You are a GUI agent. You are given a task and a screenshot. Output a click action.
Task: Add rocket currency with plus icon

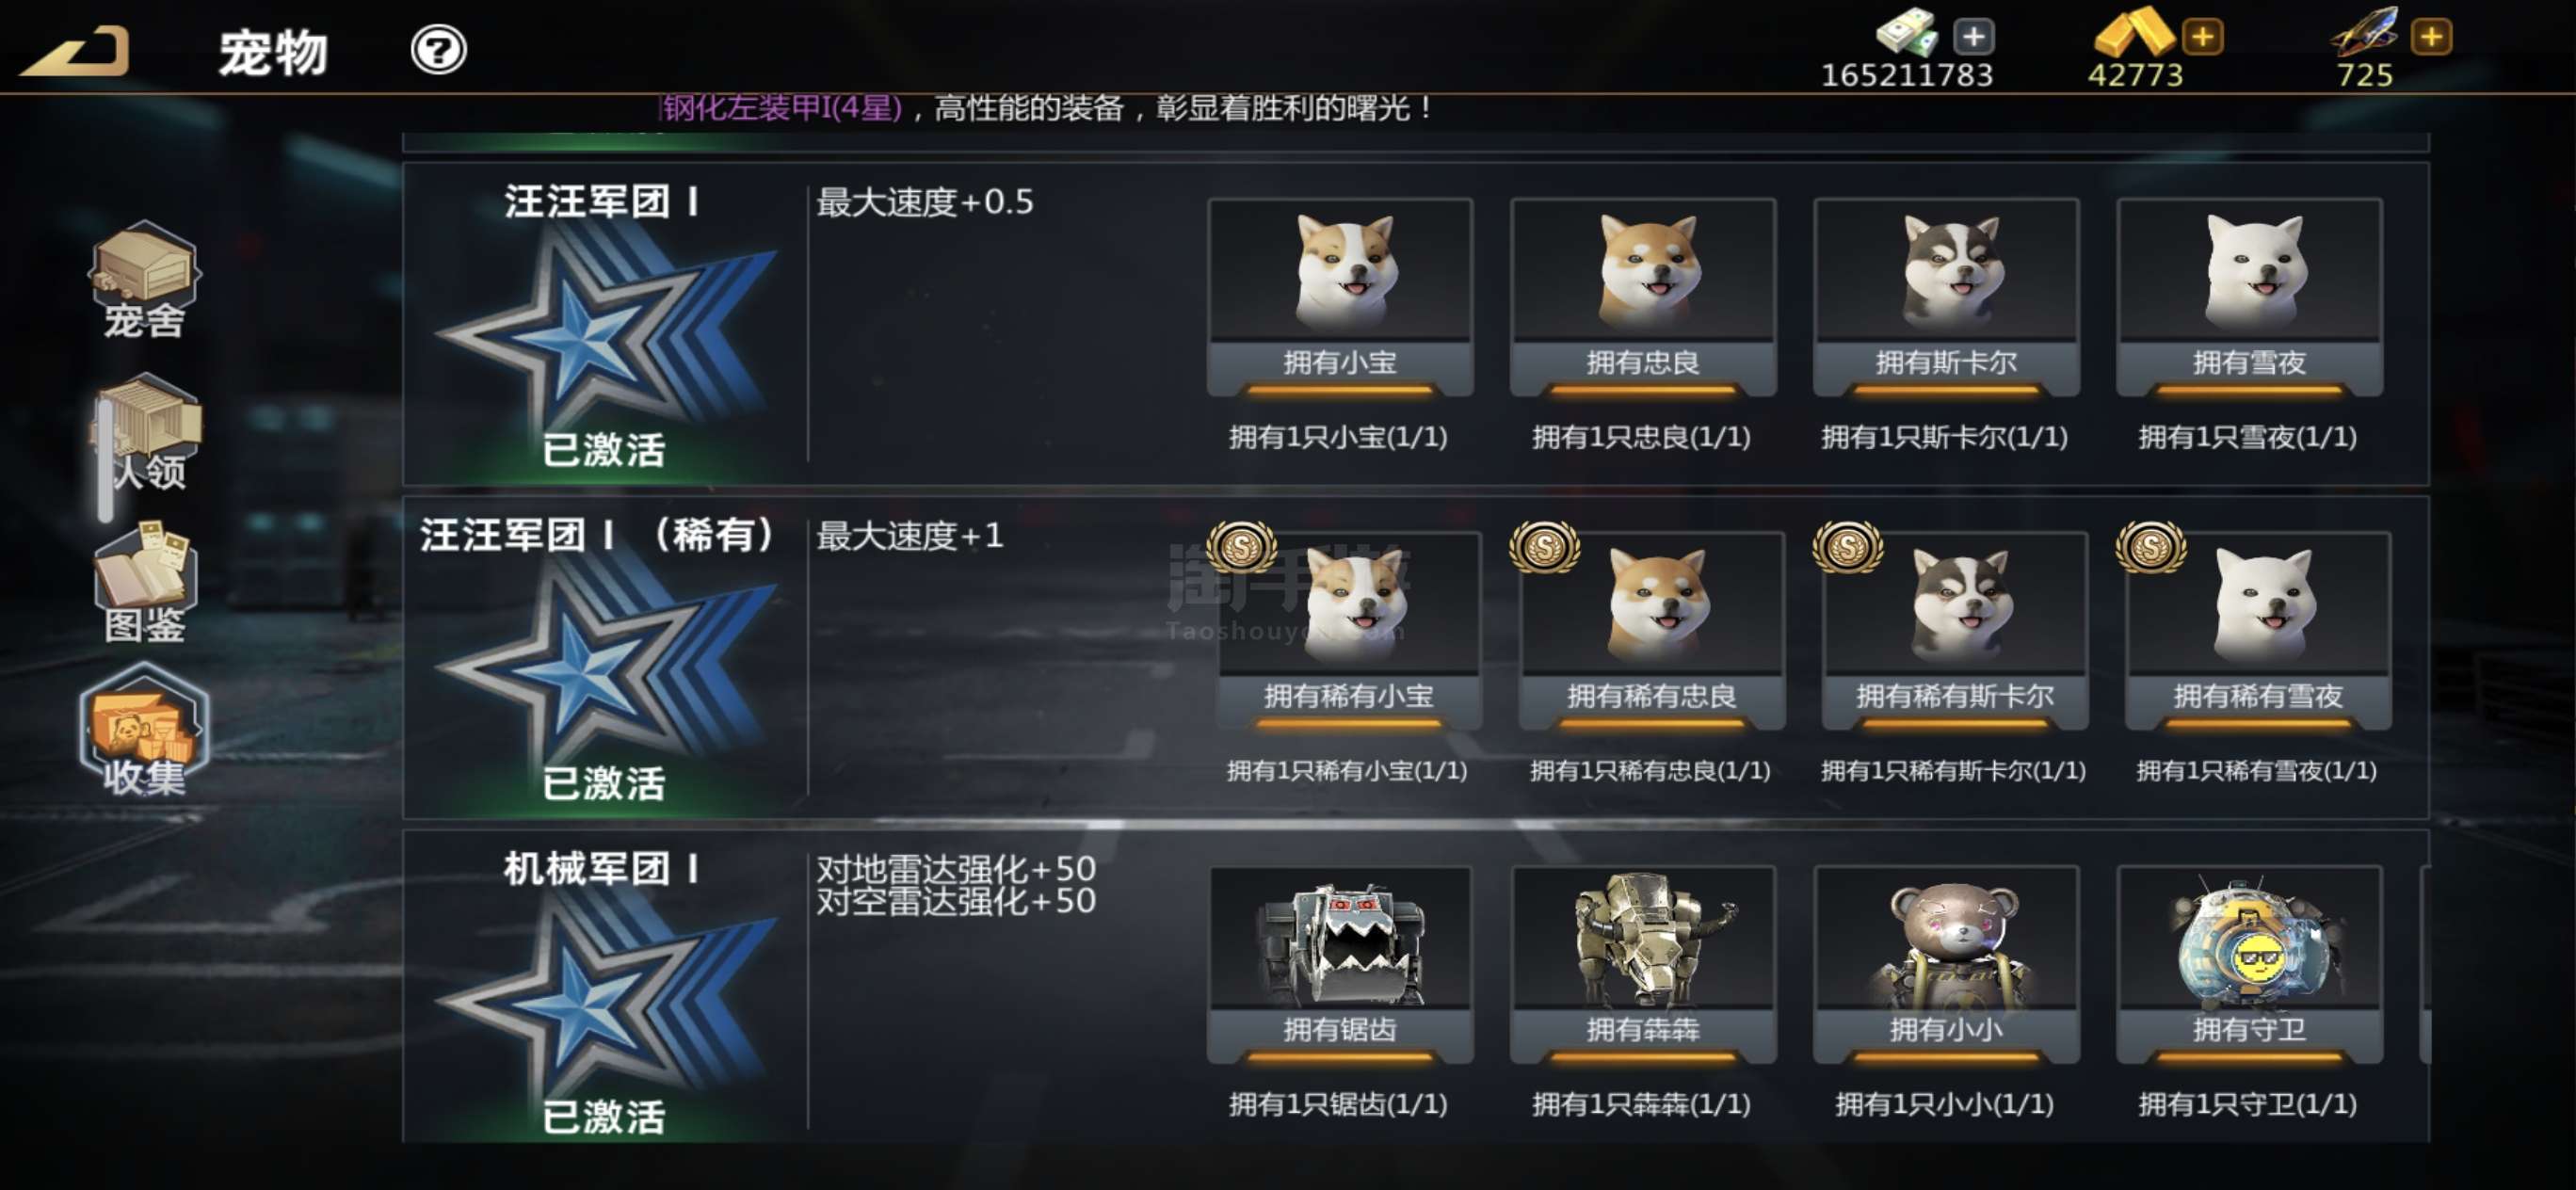point(2431,37)
